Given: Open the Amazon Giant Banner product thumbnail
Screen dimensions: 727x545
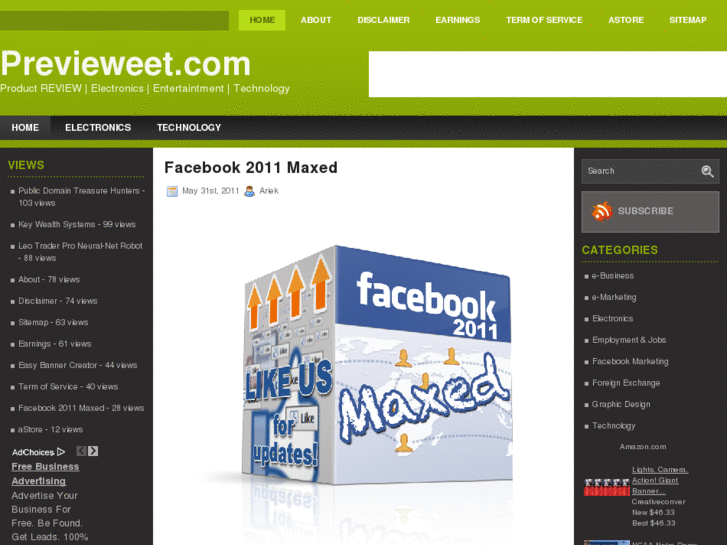Looking at the screenshot, I should pos(606,487).
